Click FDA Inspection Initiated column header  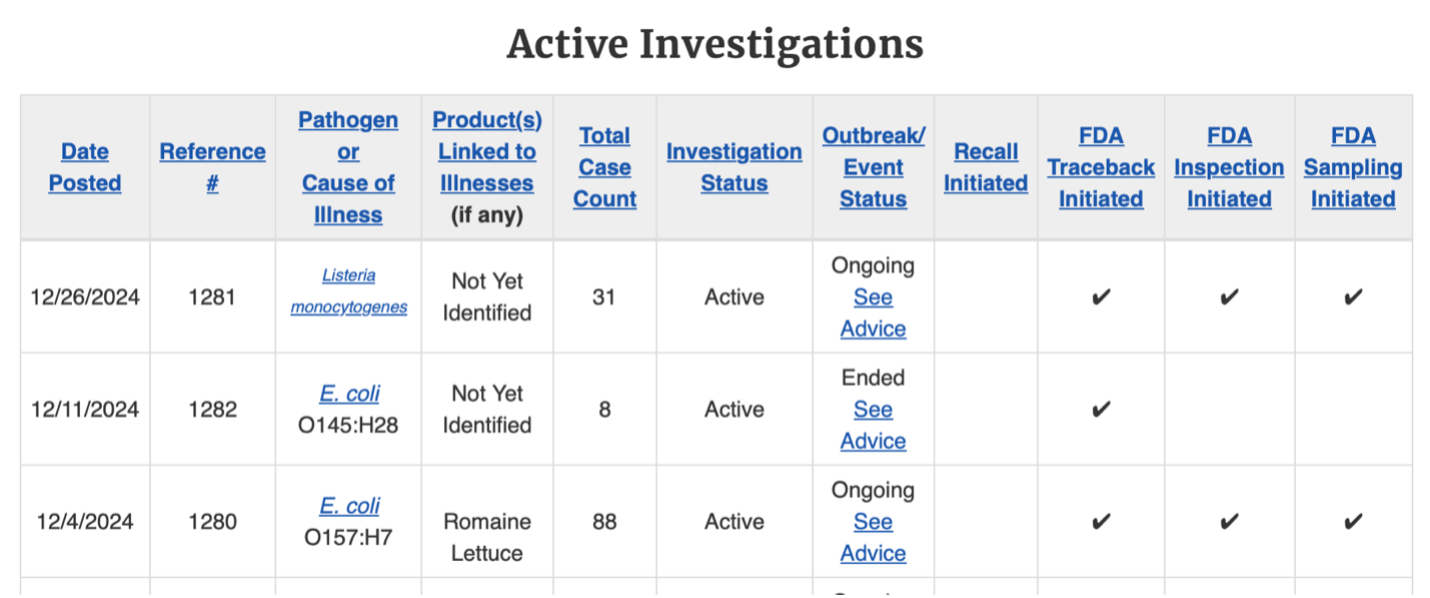1228,167
